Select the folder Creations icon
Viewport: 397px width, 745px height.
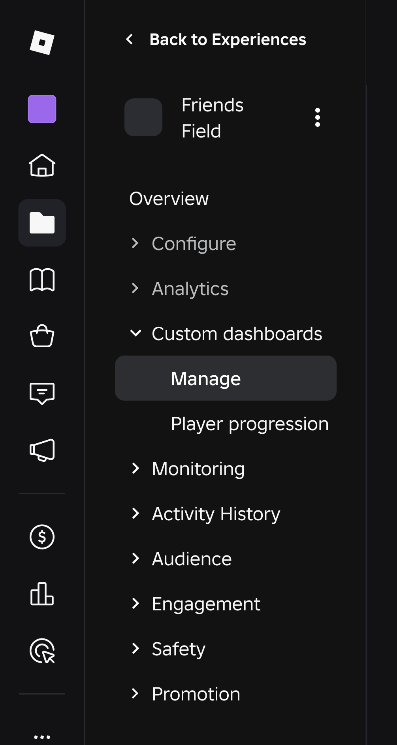(42, 222)
